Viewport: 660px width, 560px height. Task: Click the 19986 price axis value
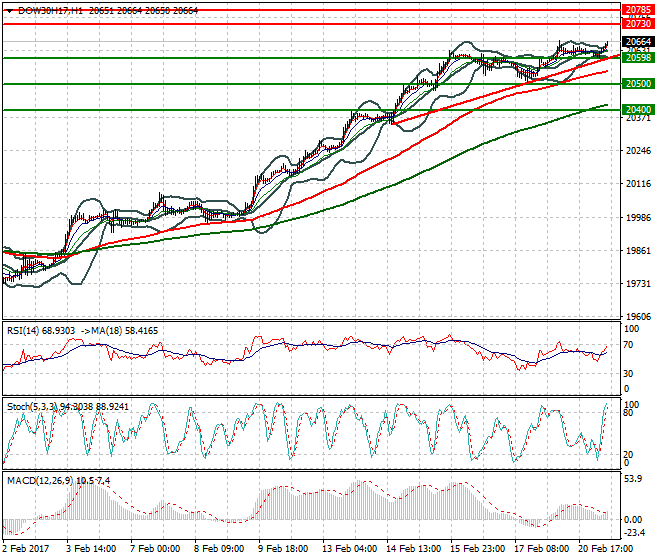click(638, 217)
